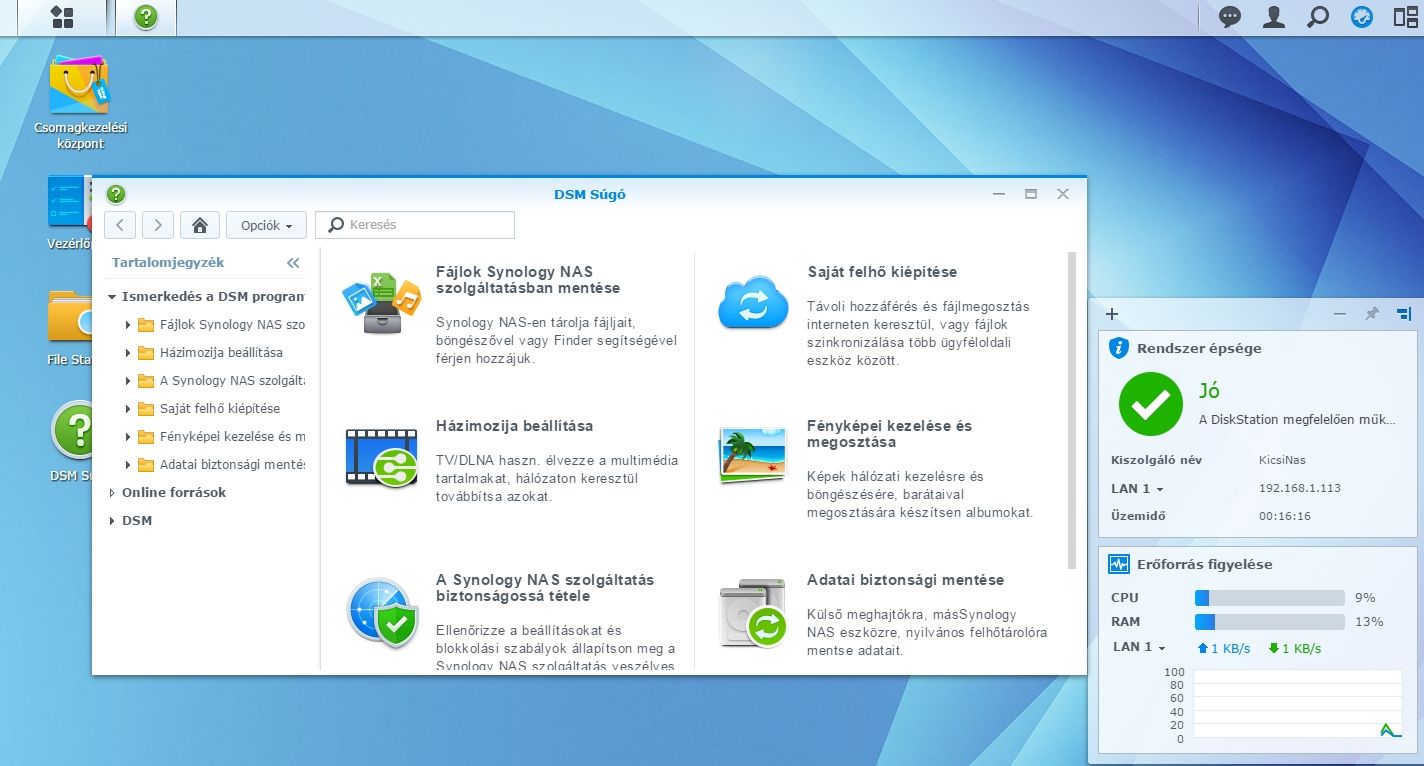This screenshot has width=1424, height=766.
Task: Click the Saját felhő cloud sync icon
Action: click(753, 302)
